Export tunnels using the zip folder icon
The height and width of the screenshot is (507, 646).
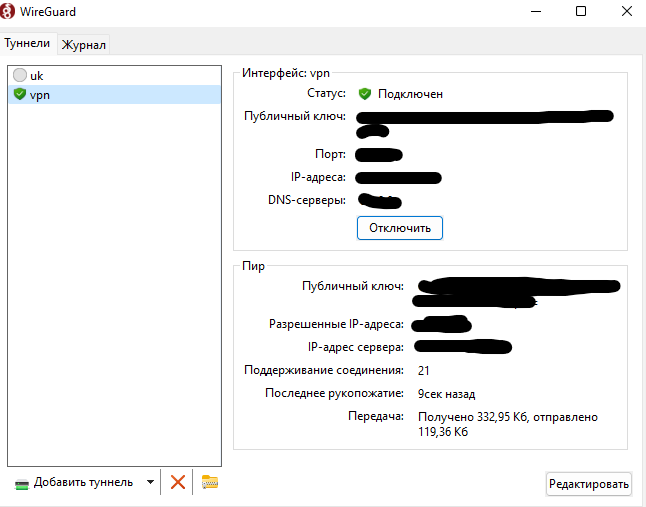tap(210, 482)
